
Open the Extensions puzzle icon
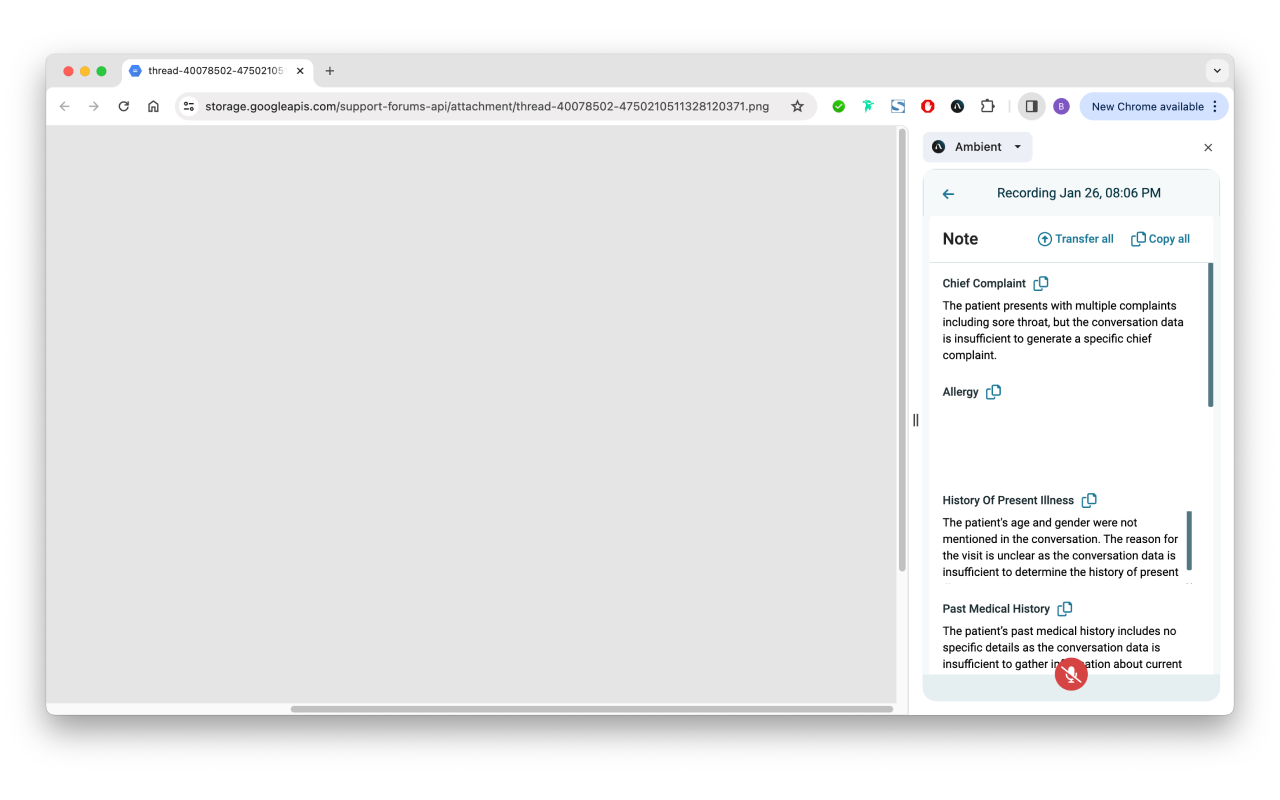pyautogui.click(x=987, y=106)
